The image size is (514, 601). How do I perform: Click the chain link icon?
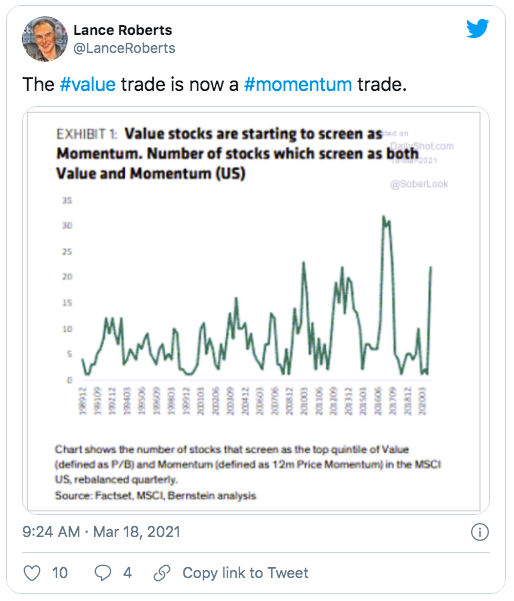162,573
